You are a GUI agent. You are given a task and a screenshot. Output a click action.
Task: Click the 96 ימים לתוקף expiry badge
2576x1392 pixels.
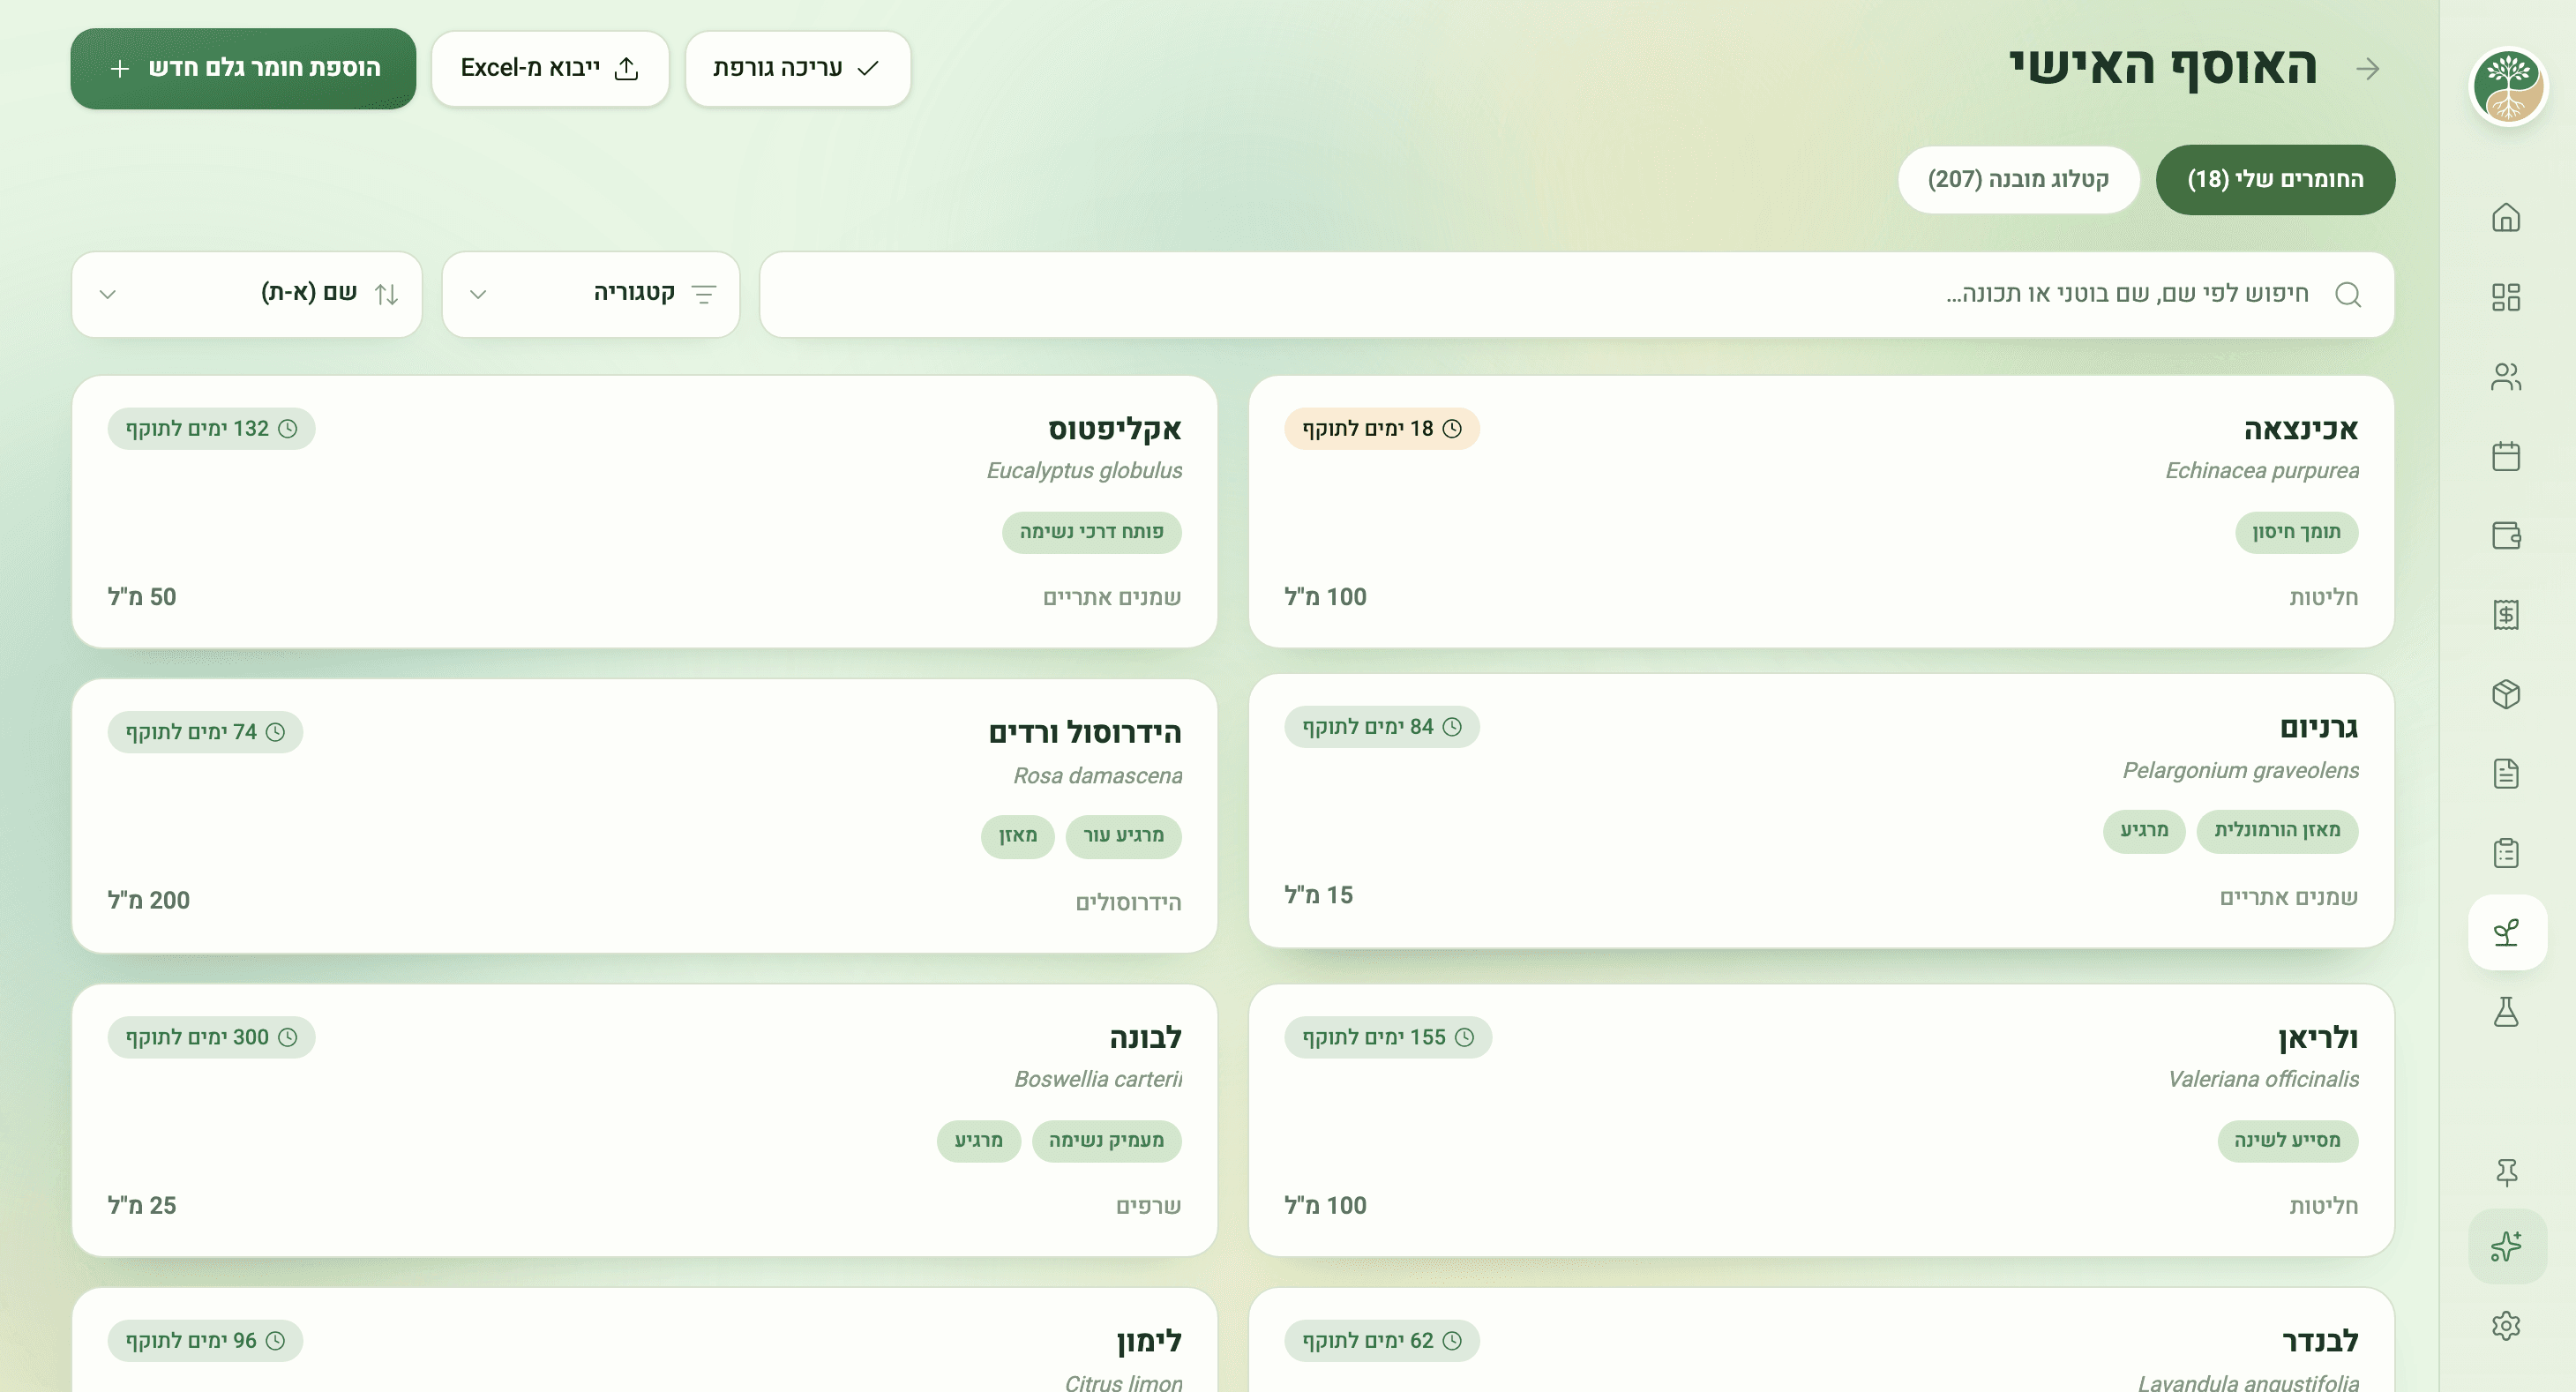click(205, 1341)
